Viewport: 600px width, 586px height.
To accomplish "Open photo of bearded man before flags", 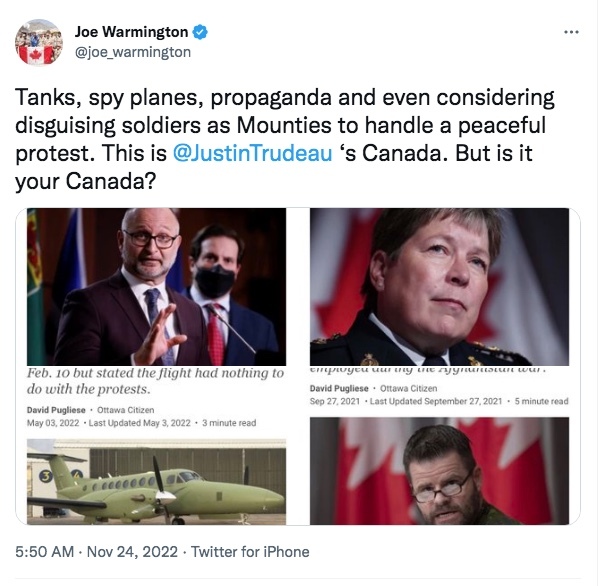I will 440,470.
